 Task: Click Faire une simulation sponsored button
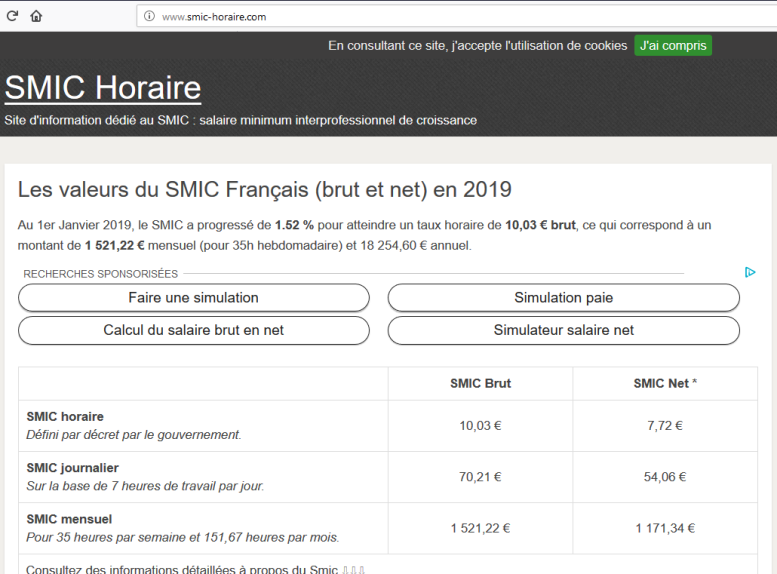coord(194,297)
